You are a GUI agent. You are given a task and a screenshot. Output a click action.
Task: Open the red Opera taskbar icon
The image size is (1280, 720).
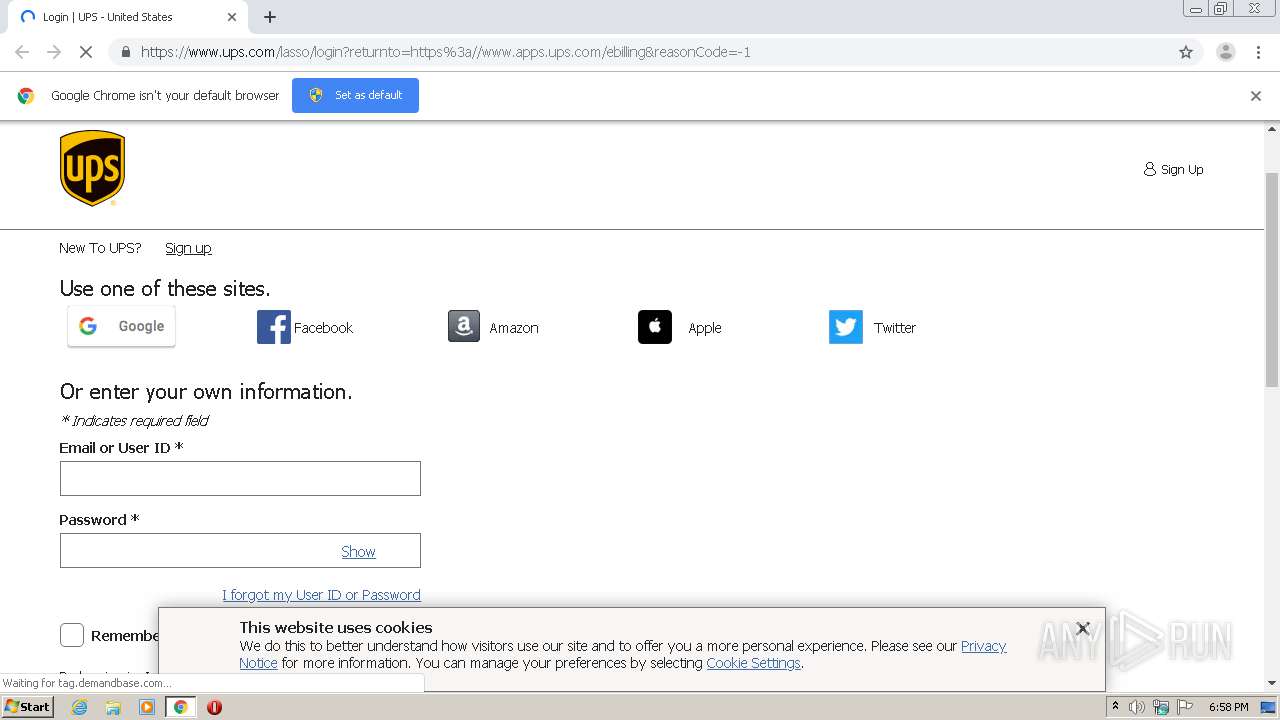(214, 707)
